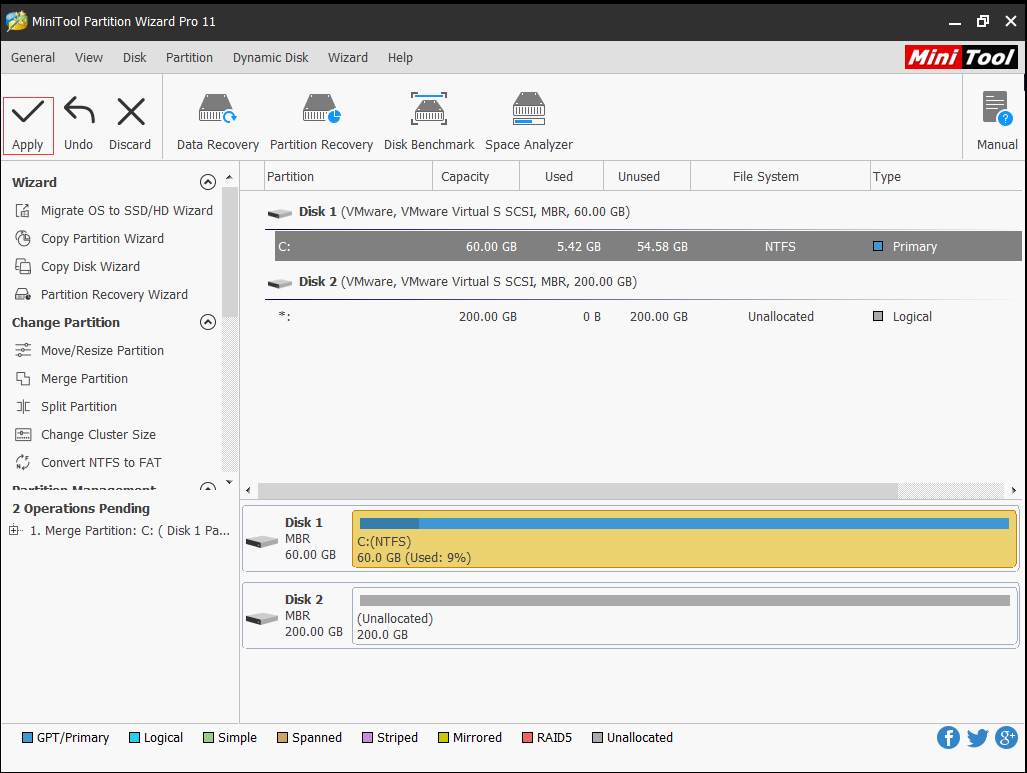Collapse the Change Partition section
1027x773 pixels.
pyautogui.click(x=208, y=322)
